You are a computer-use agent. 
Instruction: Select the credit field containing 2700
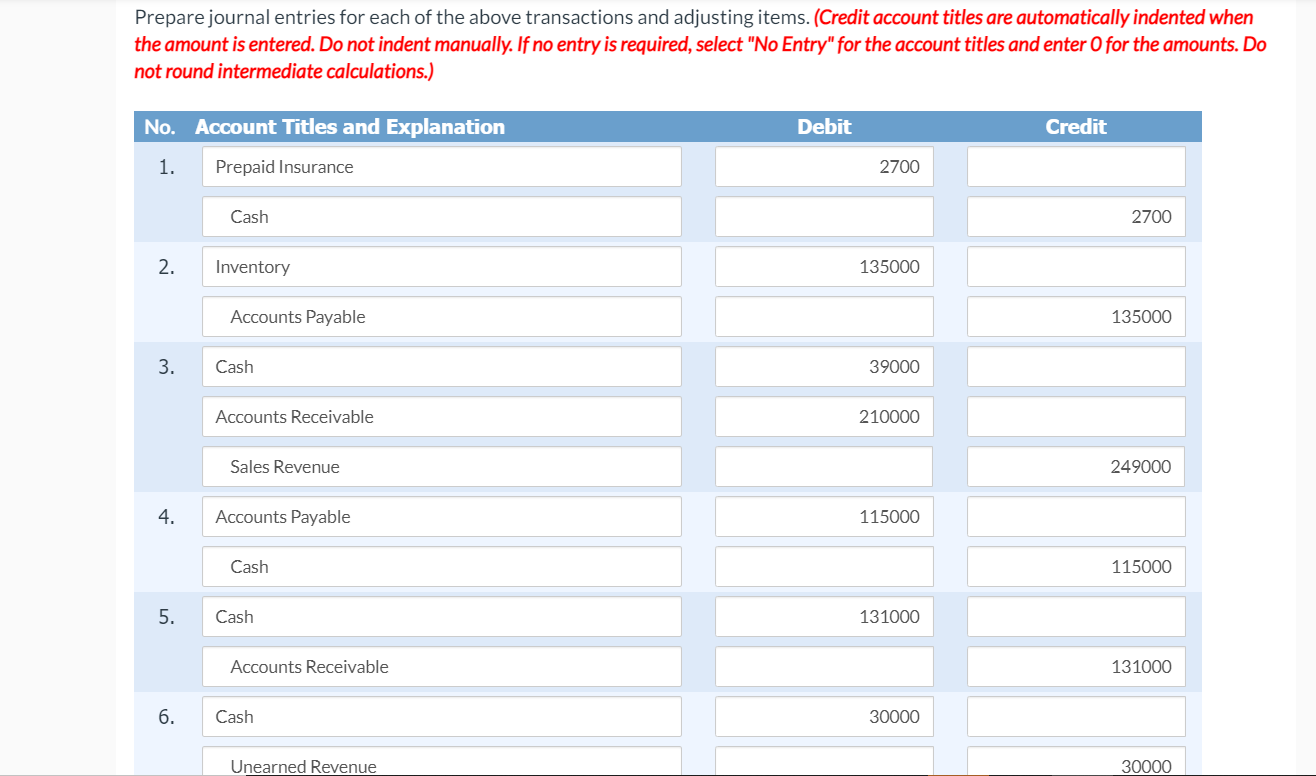pos(1076,217)
